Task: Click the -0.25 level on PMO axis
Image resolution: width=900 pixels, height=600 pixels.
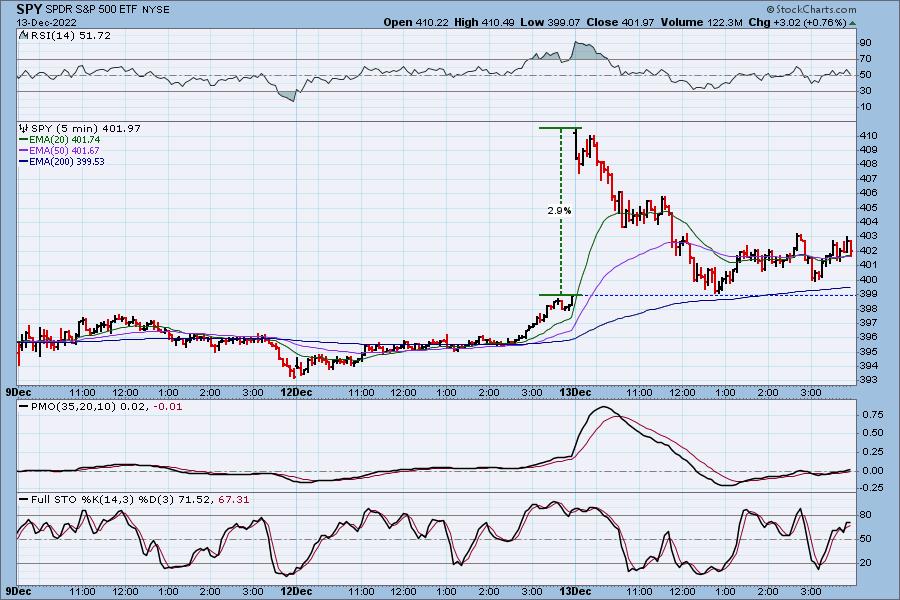Action: (x=871, y=488)
